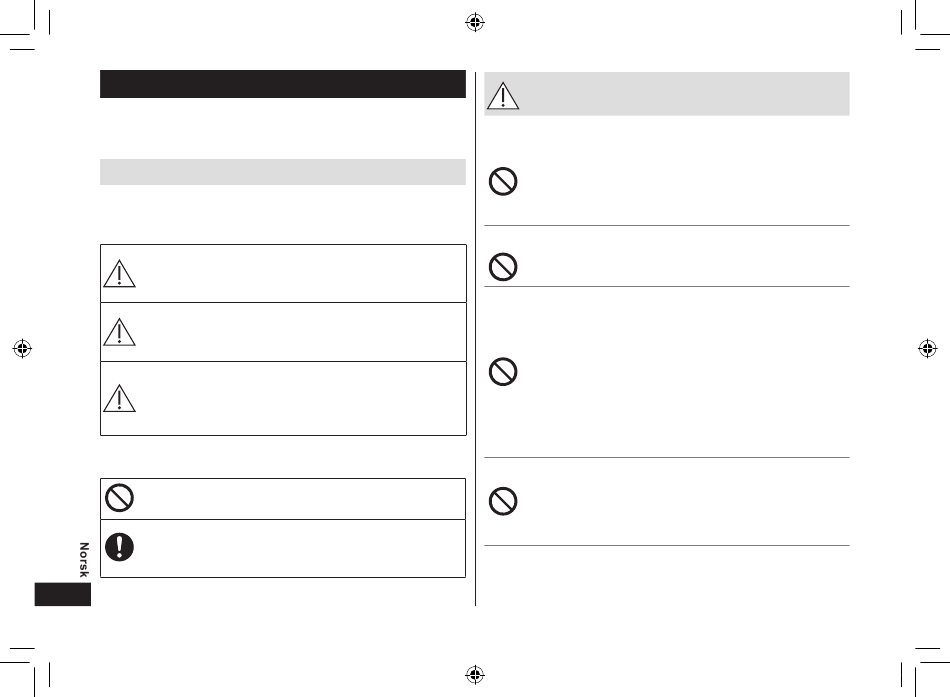The width and height of the screenshot is (950, 697).
Task: Click the prohibition icon directly below the gray warning banner
Action: [x=503, y=181]
